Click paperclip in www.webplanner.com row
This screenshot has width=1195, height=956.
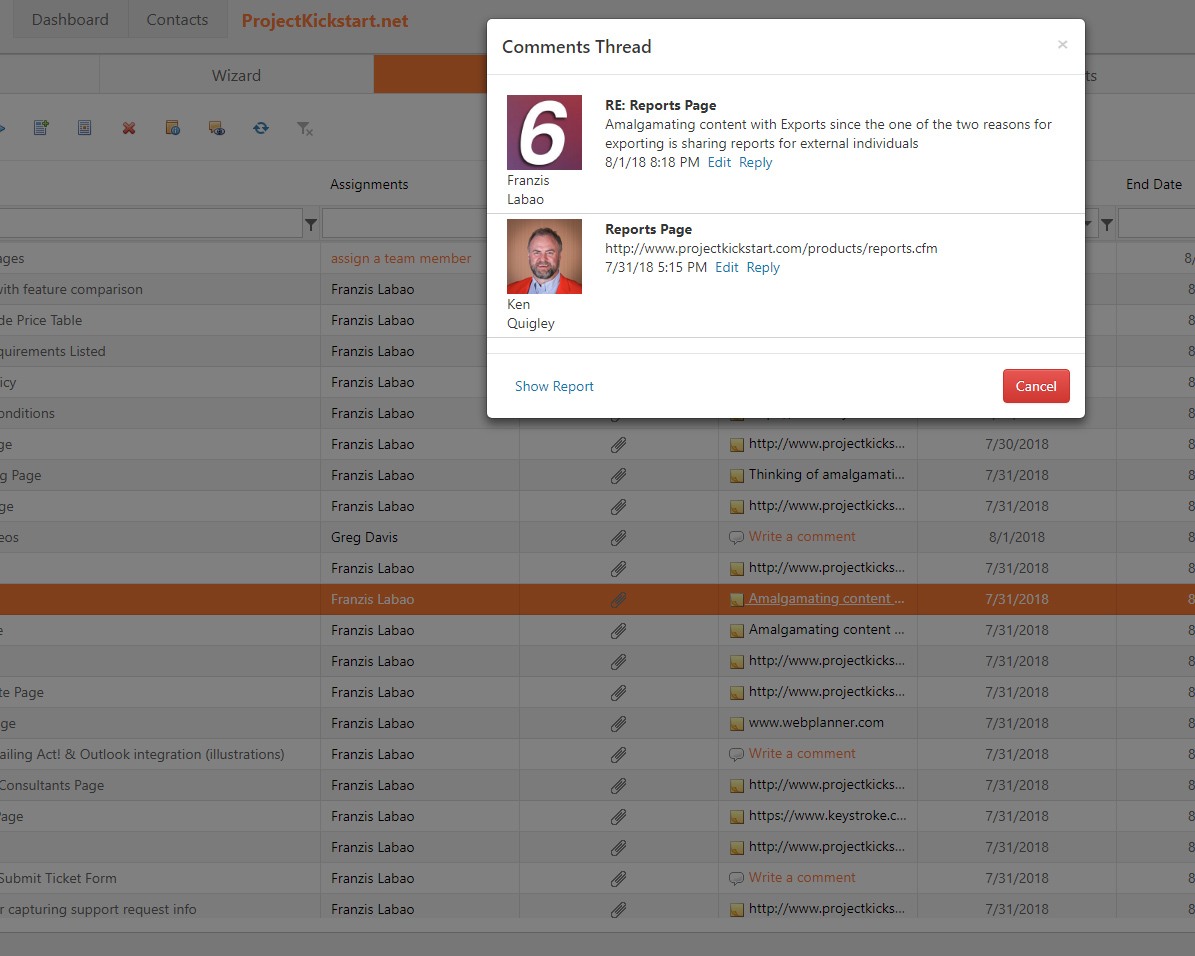[x=619, y=723]
